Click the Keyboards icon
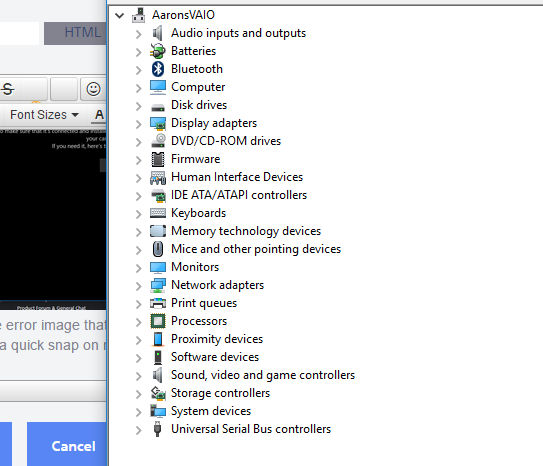543x466 pixels. [158, 213]
